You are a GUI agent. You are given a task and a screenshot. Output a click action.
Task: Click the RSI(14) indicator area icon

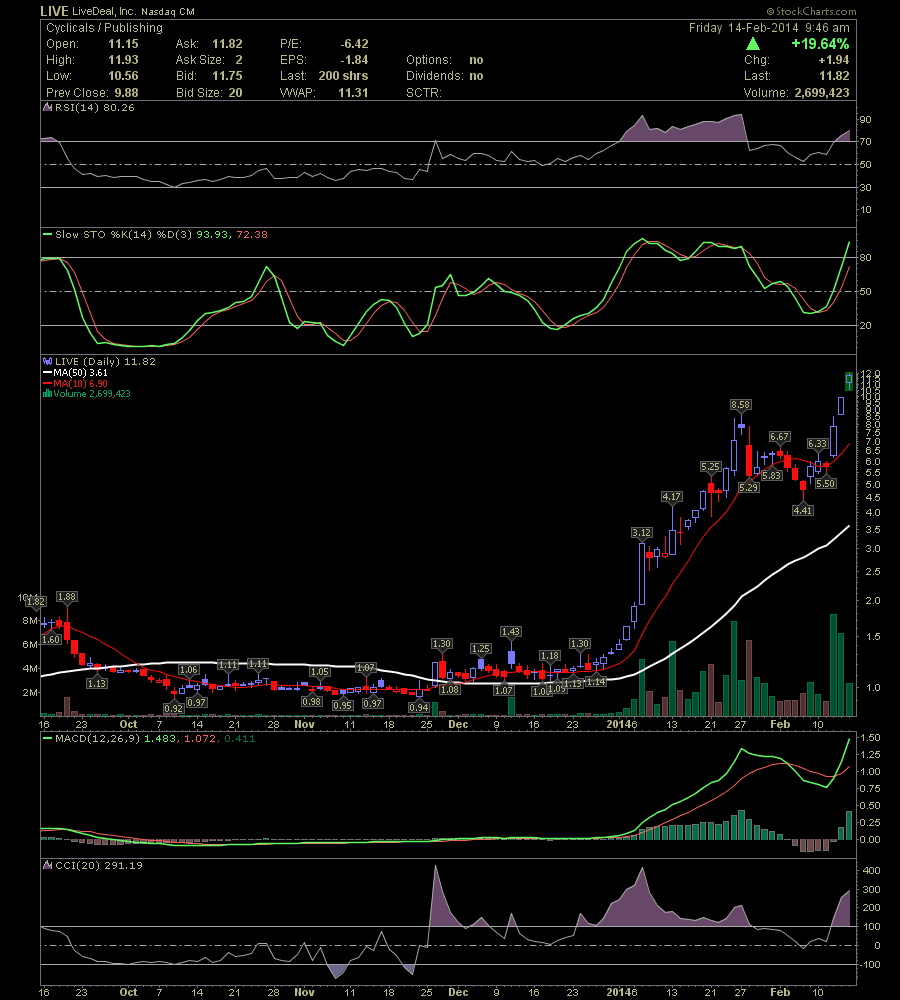[47, 107]
